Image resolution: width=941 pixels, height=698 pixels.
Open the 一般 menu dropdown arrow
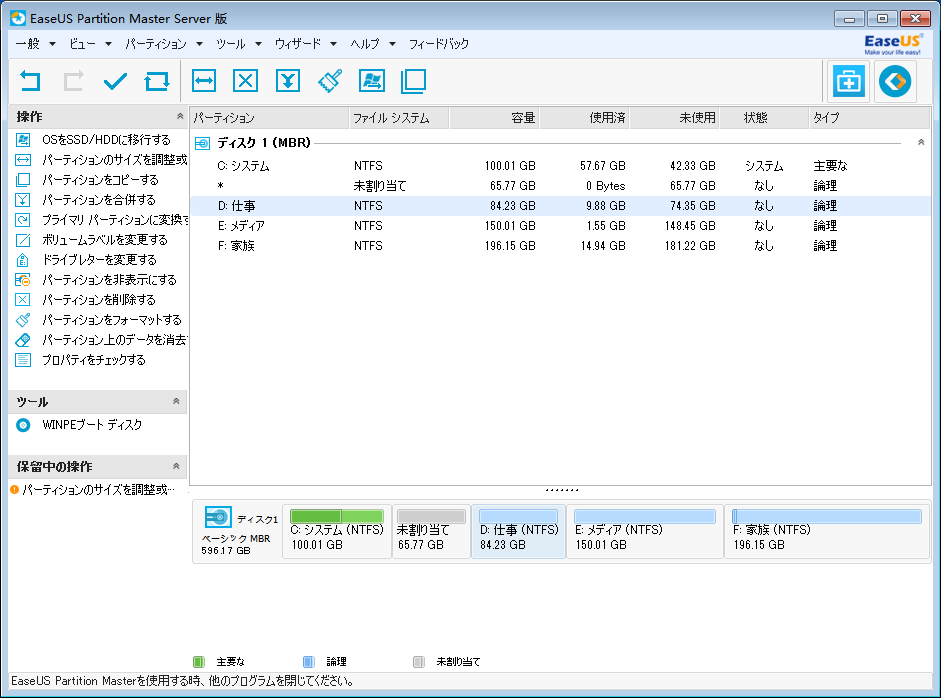[x=52, y=44]
